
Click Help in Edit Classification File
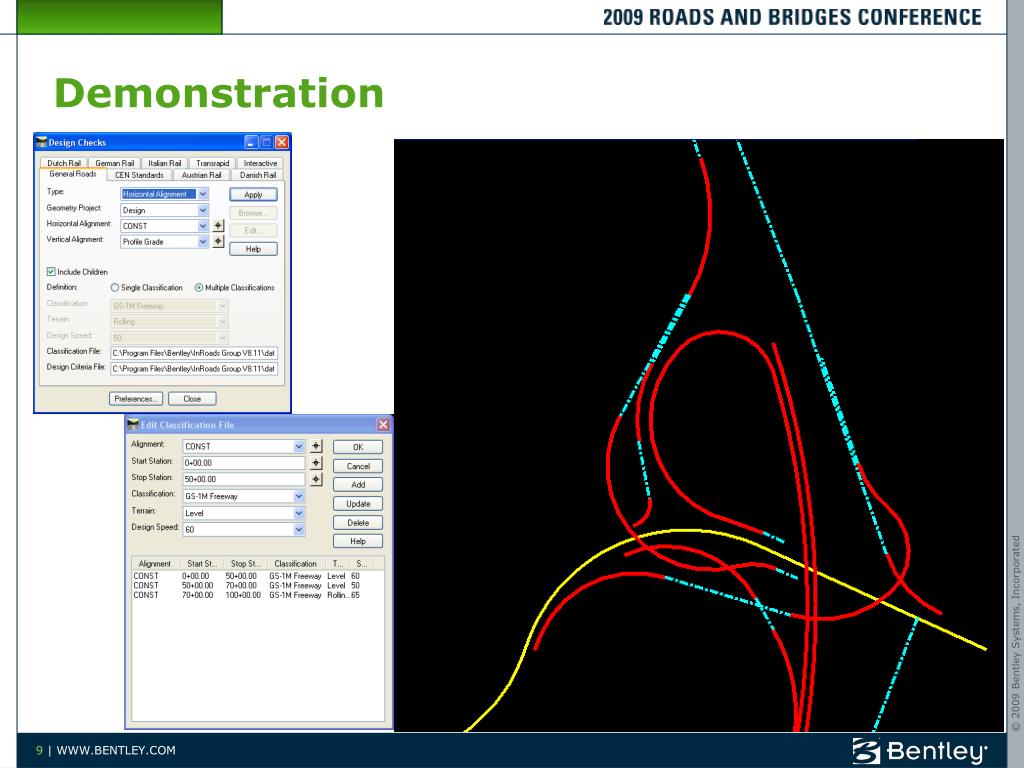click(x=358, y=541)
